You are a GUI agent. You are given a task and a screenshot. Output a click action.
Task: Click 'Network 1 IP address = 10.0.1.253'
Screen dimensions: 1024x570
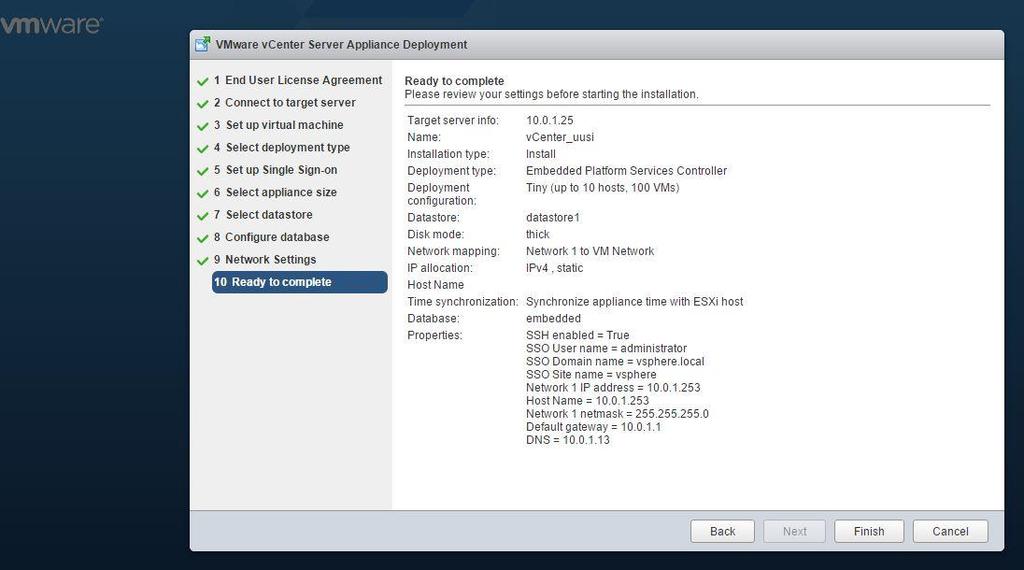[x=613, y=387]
